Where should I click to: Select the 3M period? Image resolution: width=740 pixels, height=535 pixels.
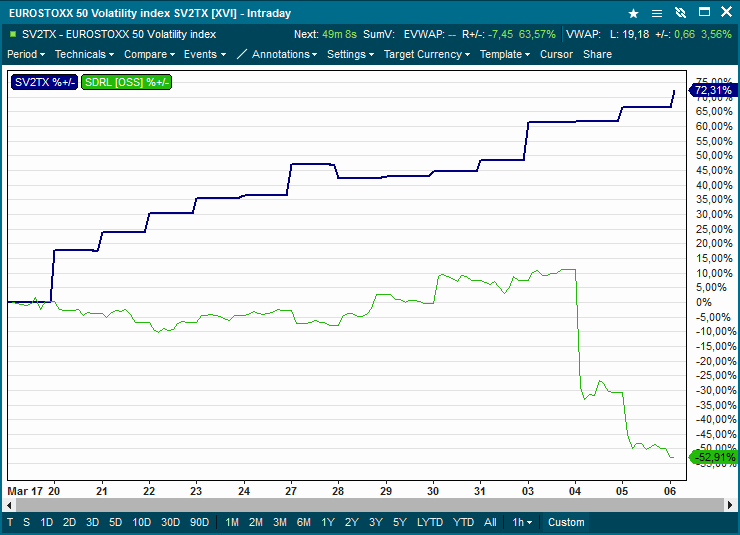(x=280, y=522)
